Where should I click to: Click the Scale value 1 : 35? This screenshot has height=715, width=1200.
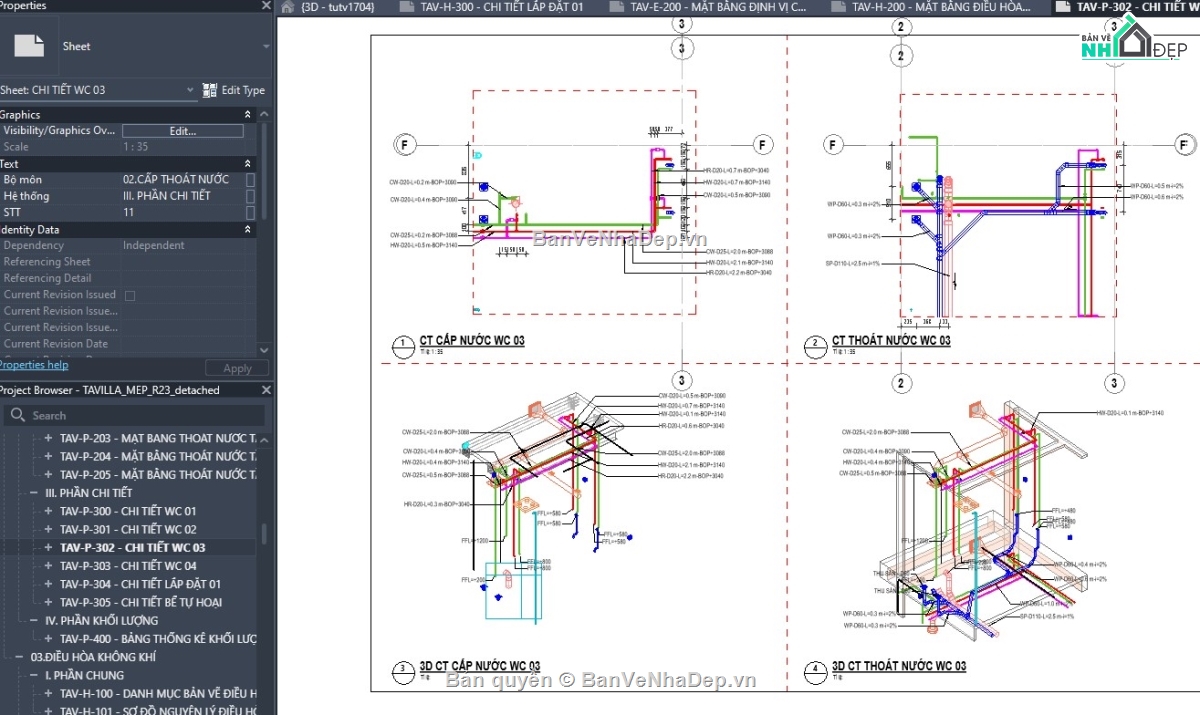[x=136, y=147]
